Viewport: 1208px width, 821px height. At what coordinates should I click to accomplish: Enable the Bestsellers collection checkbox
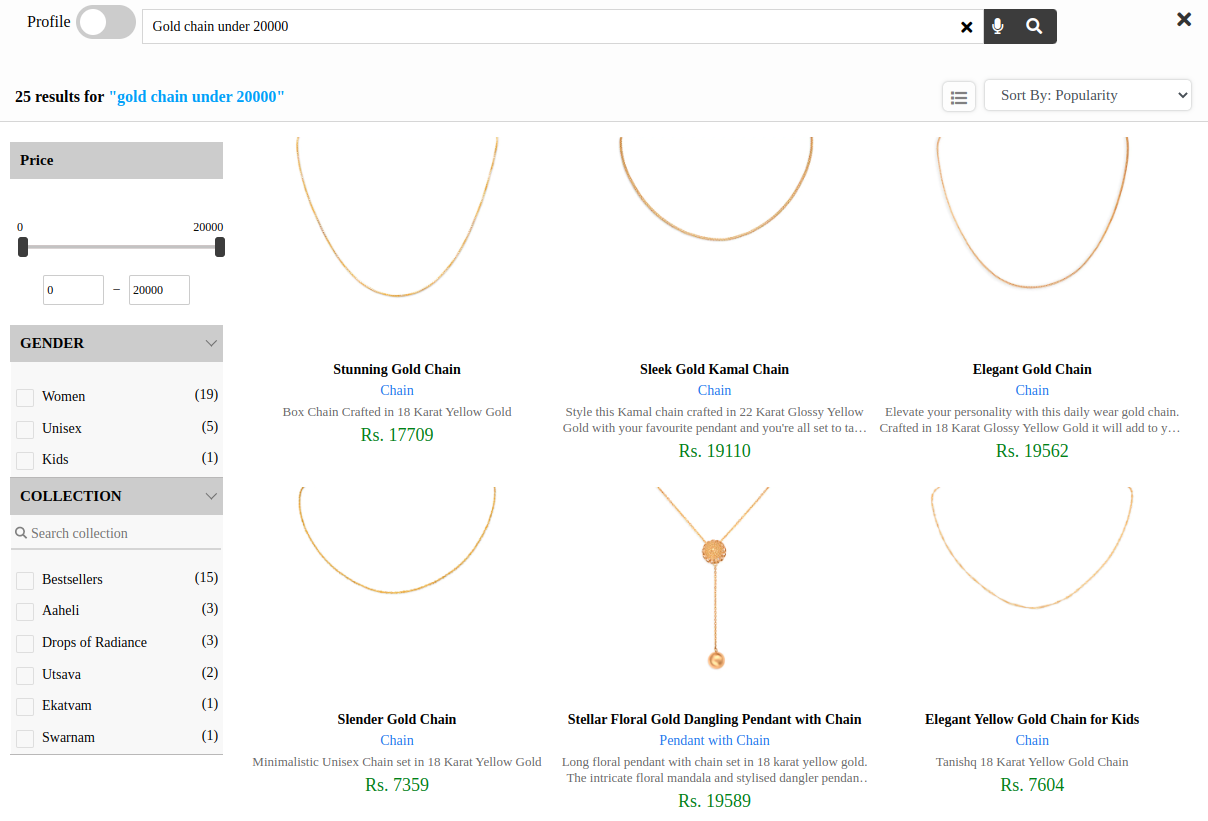(25, 581)
